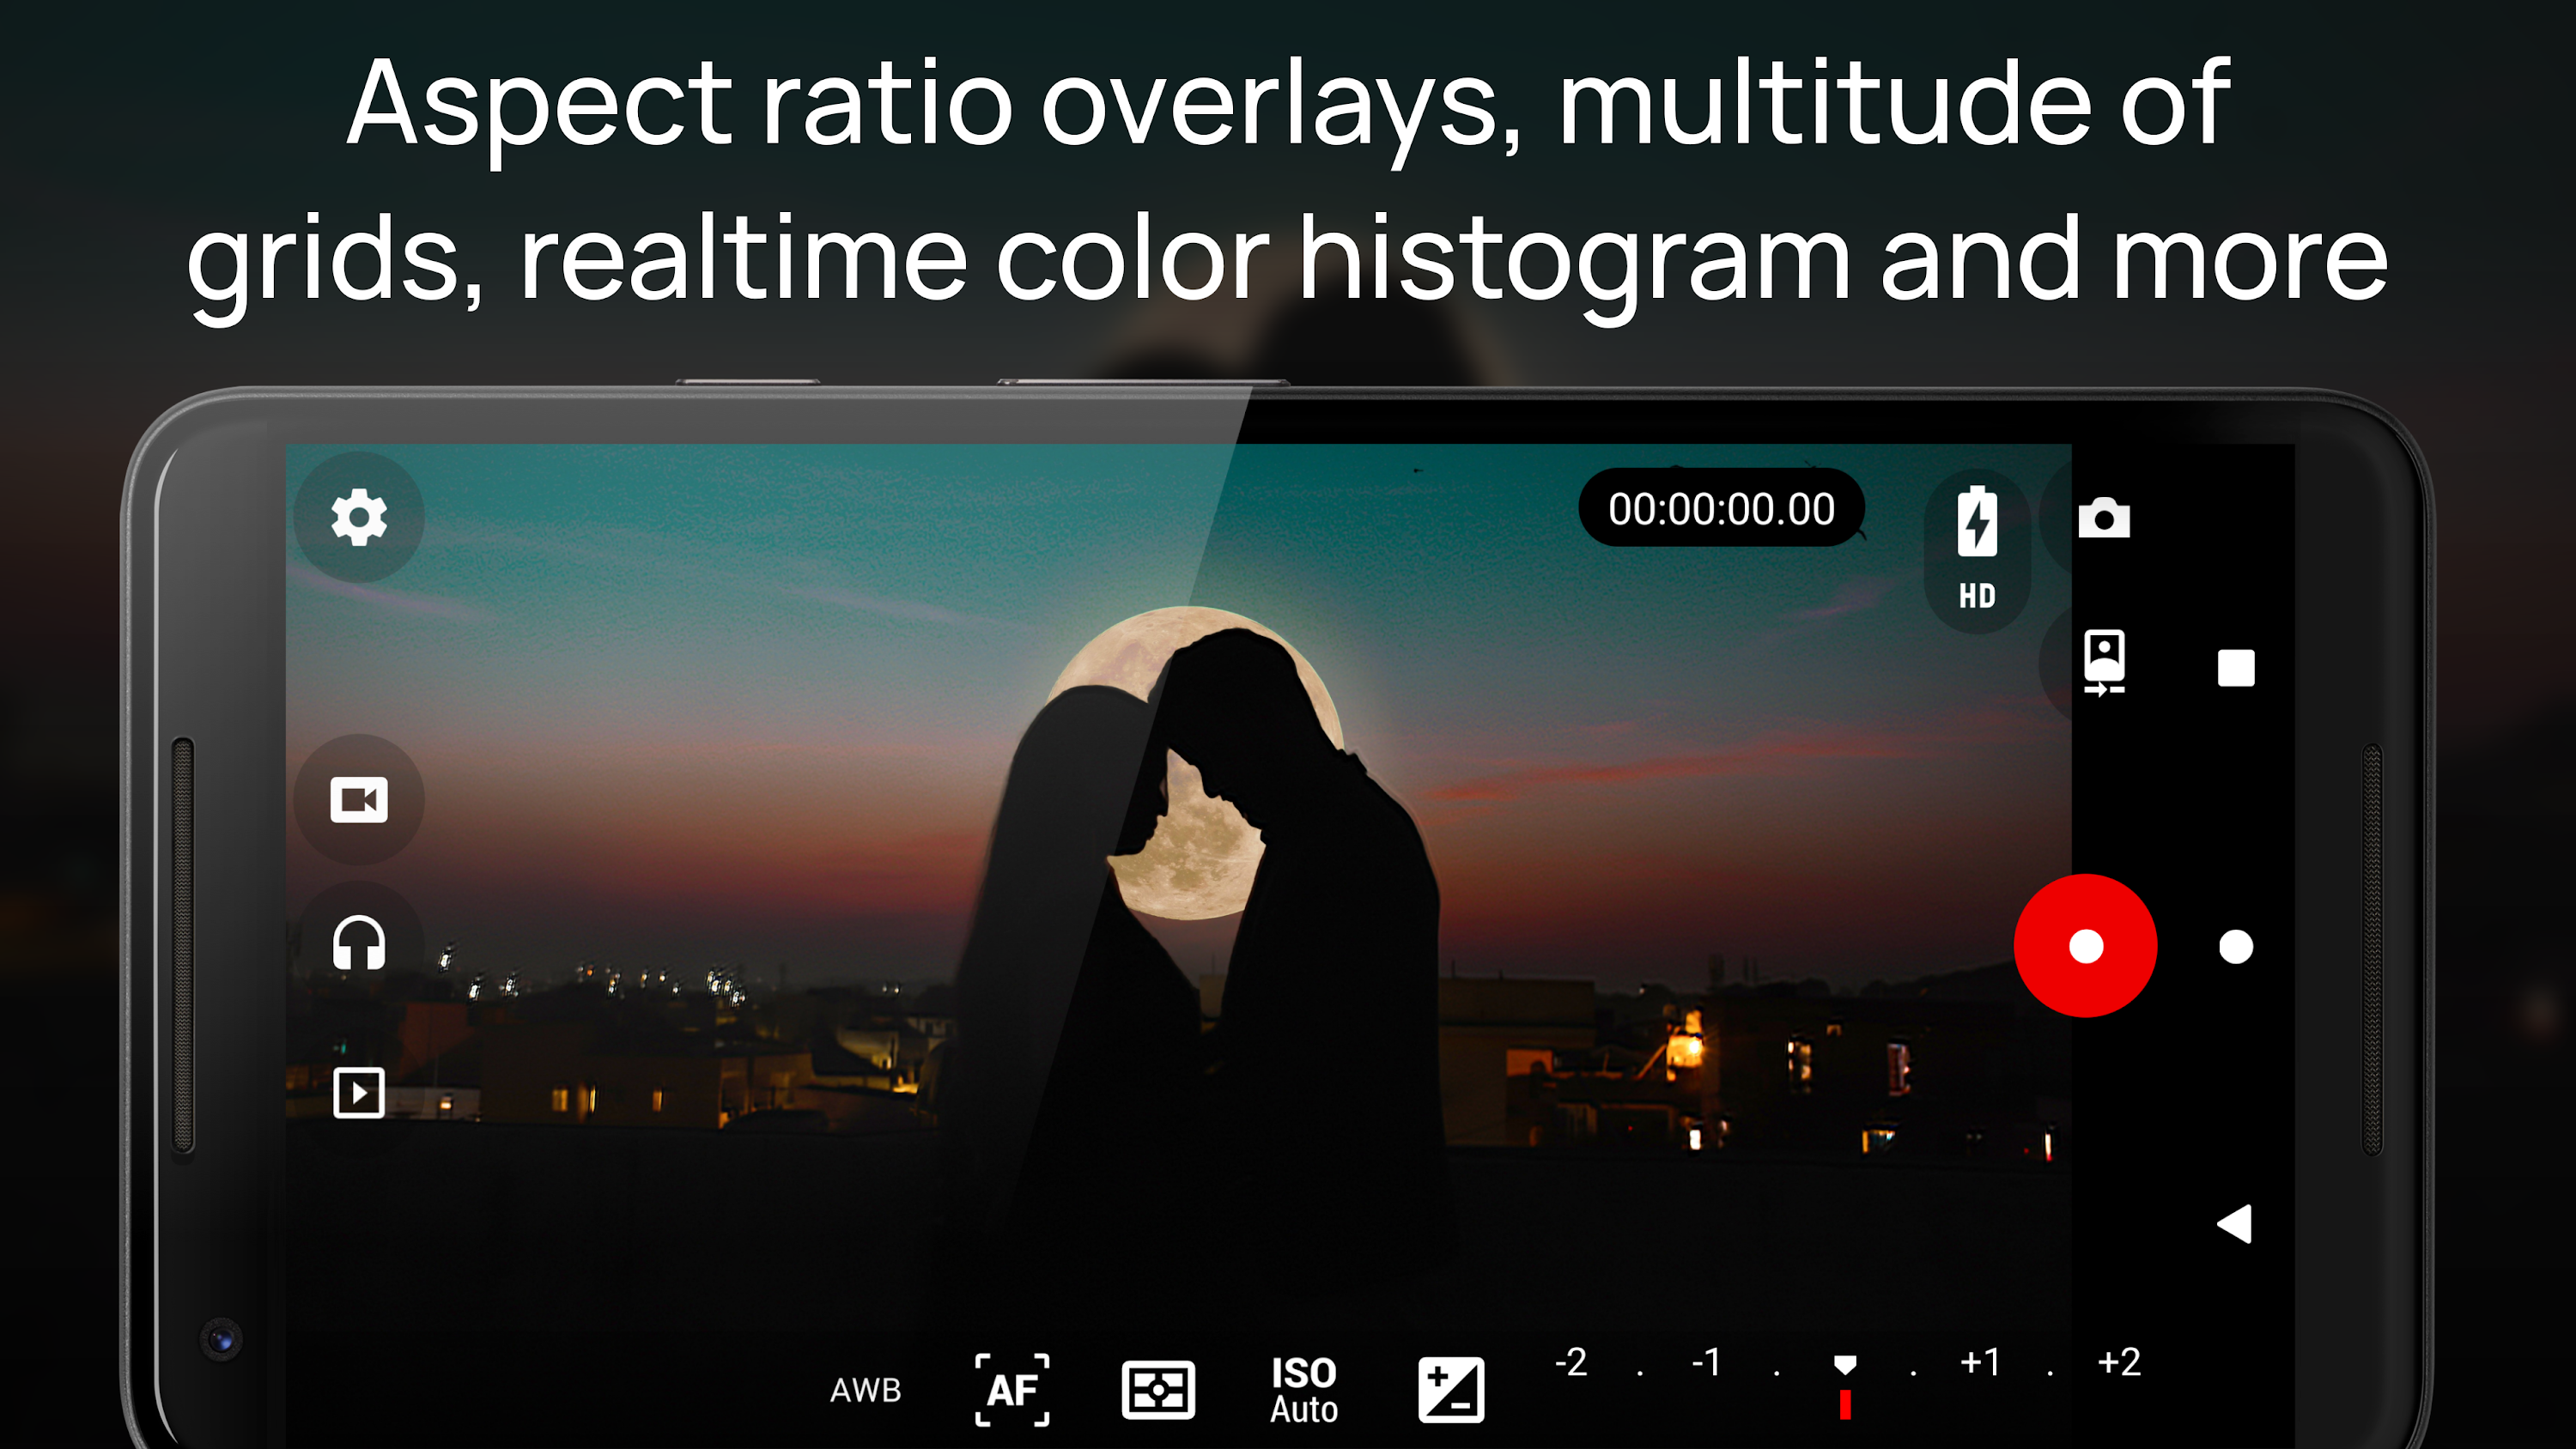Tap the video camera mode icon
Image resolution: width=2576 pixels, height=1449 pixels.
point(358,799)
